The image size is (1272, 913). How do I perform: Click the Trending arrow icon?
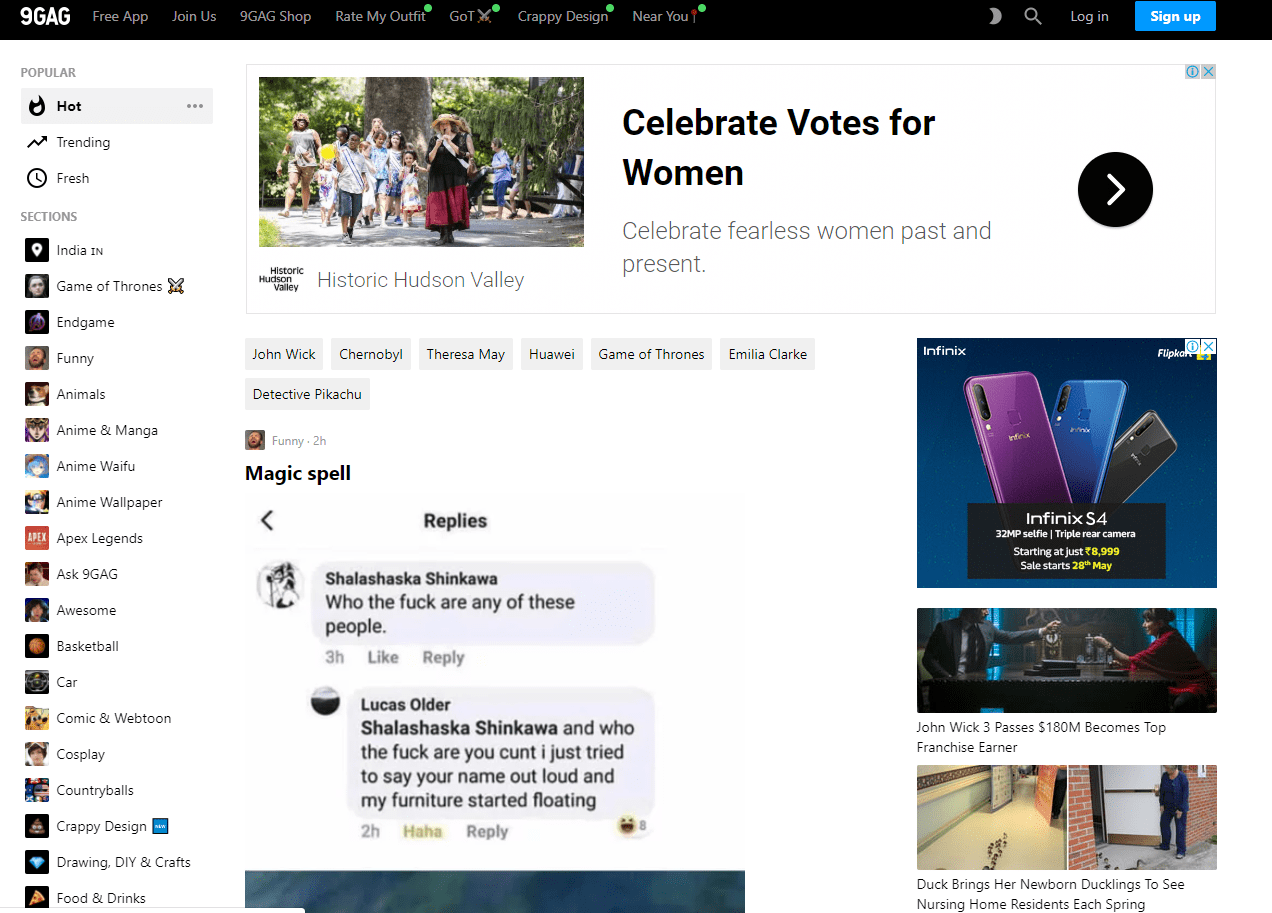[37, 142]
